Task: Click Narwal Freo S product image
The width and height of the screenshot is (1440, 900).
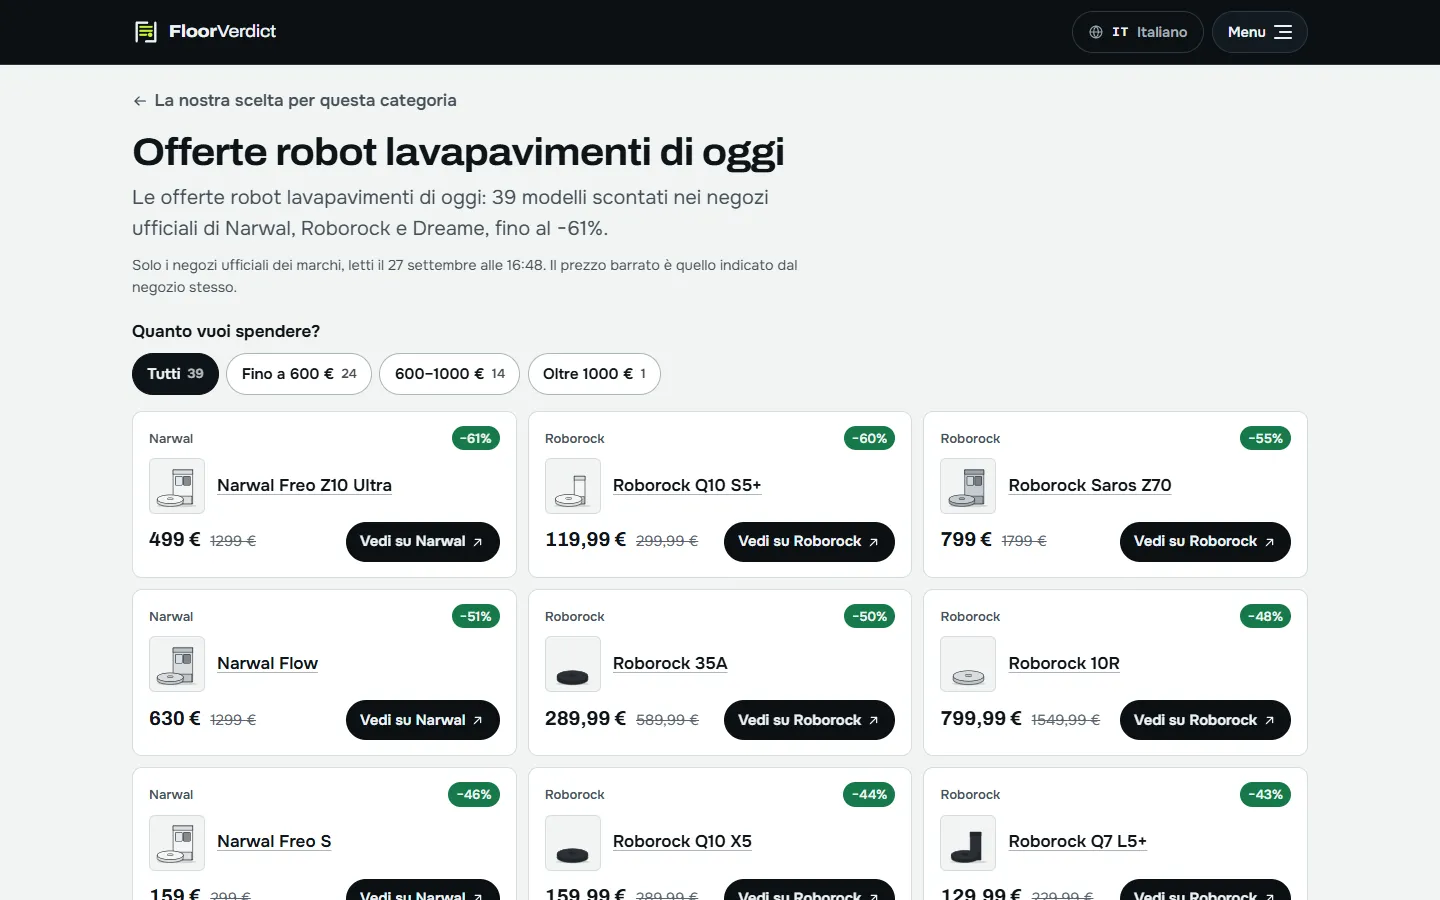Action: 177,843
